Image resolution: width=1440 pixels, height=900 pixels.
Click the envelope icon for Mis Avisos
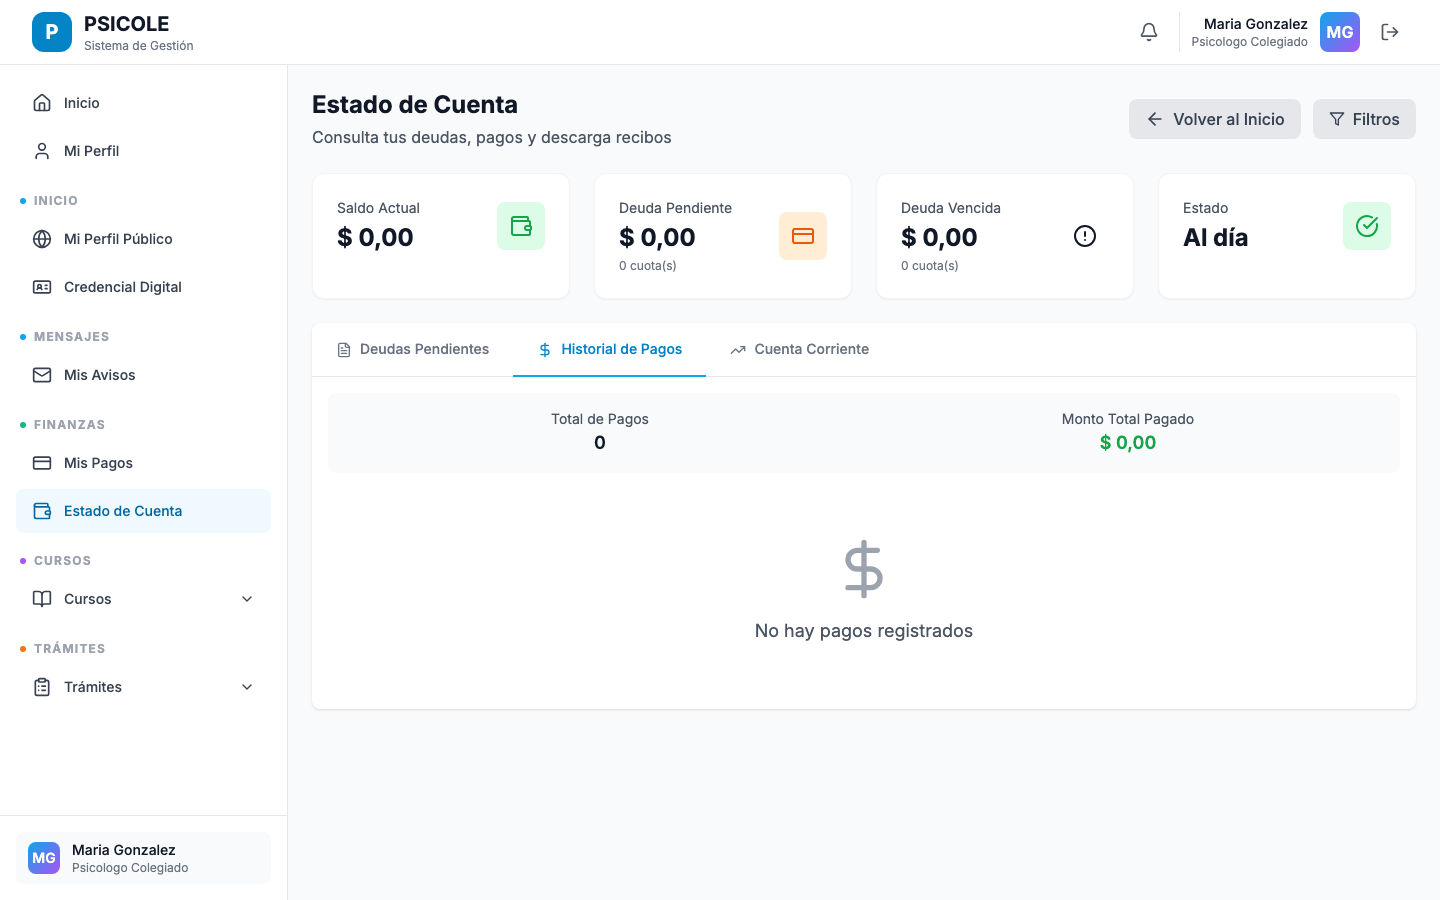[42, 375]
